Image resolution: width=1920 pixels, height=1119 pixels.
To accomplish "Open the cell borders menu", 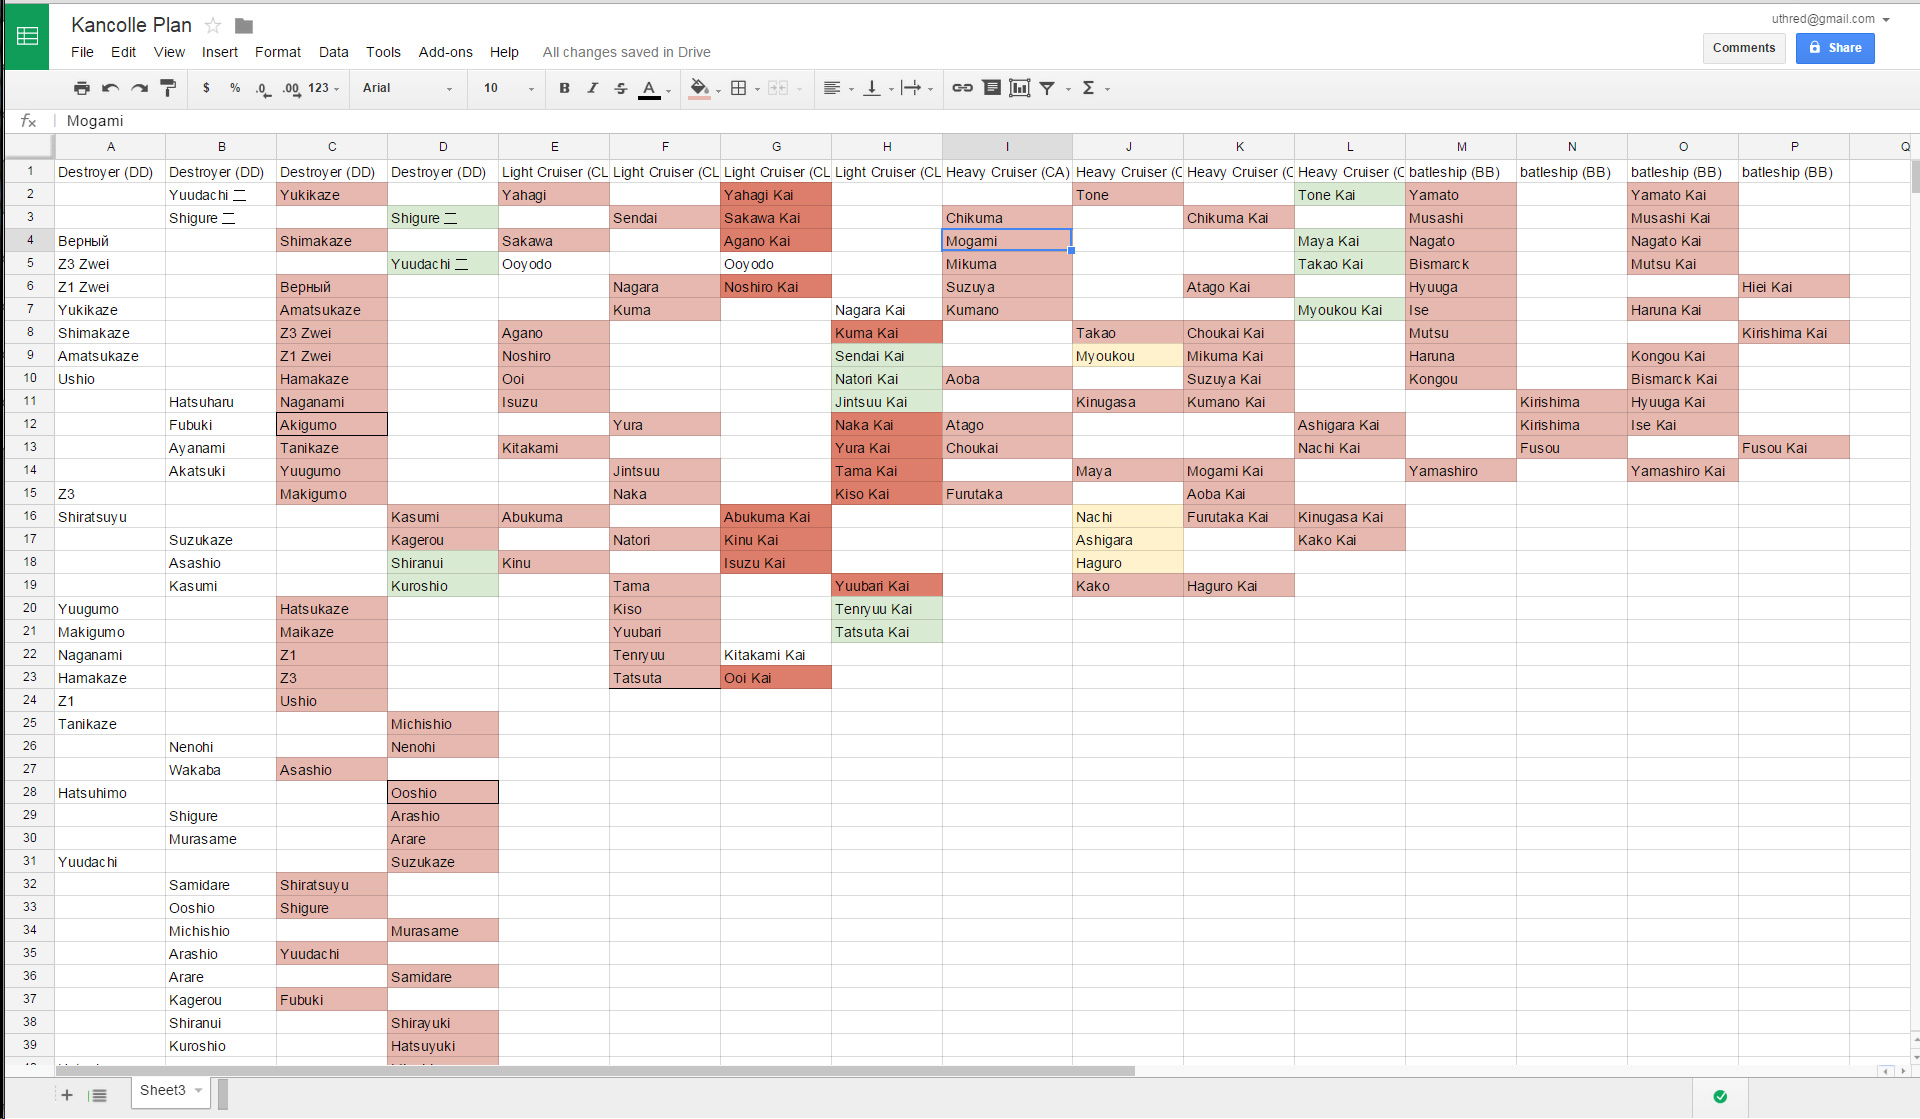I will 739,88.
